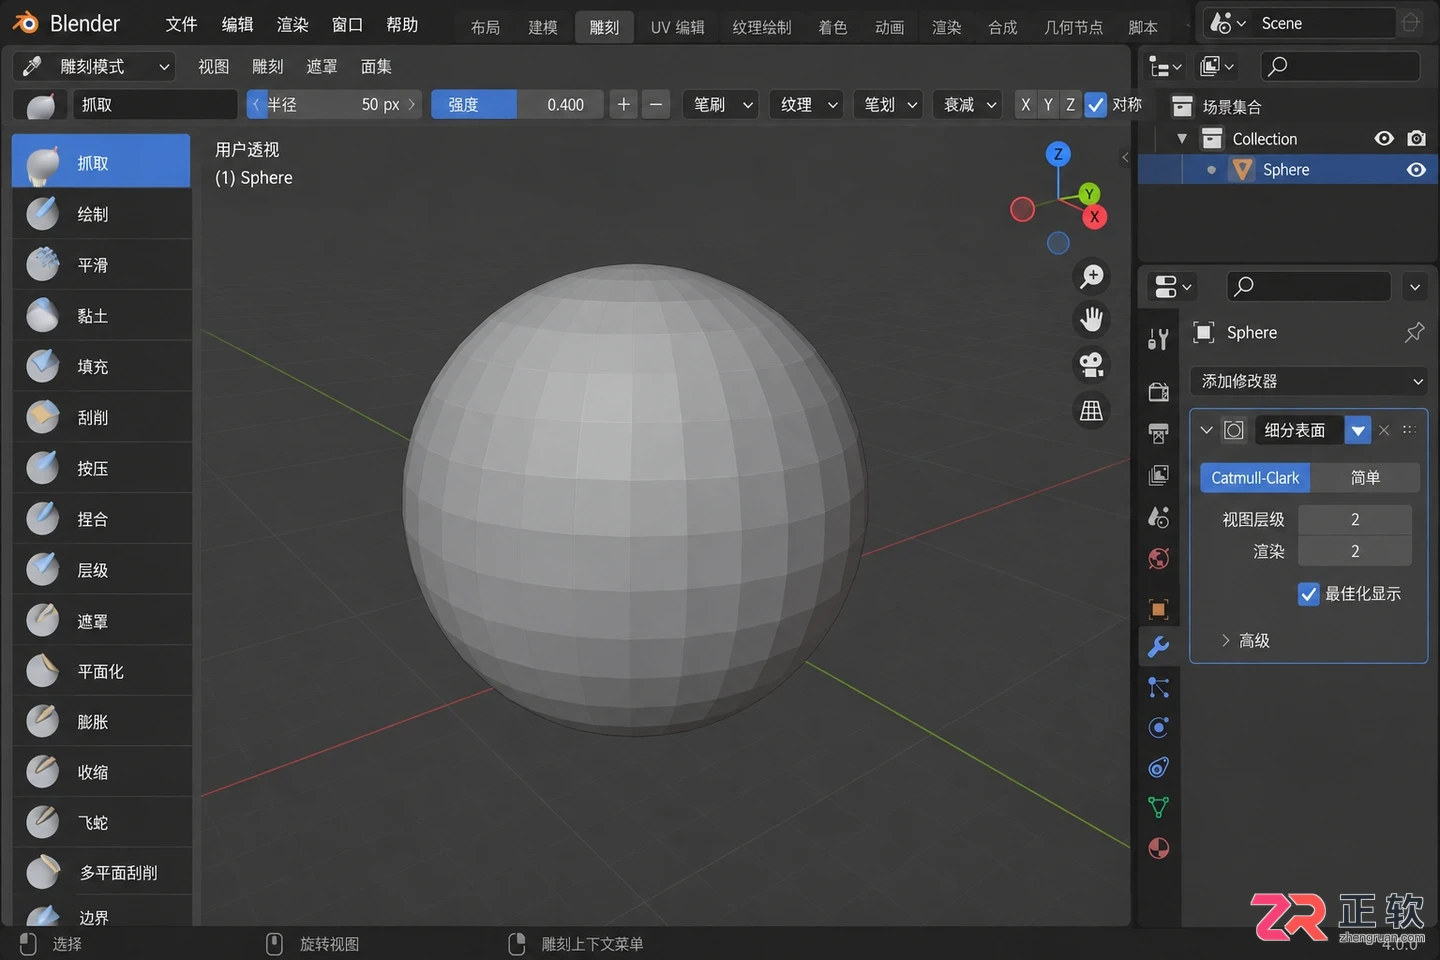1440x960 pixels.
Task: Select the 刮削 (Scrape) brush tool
Action: (x=101, y=417)
